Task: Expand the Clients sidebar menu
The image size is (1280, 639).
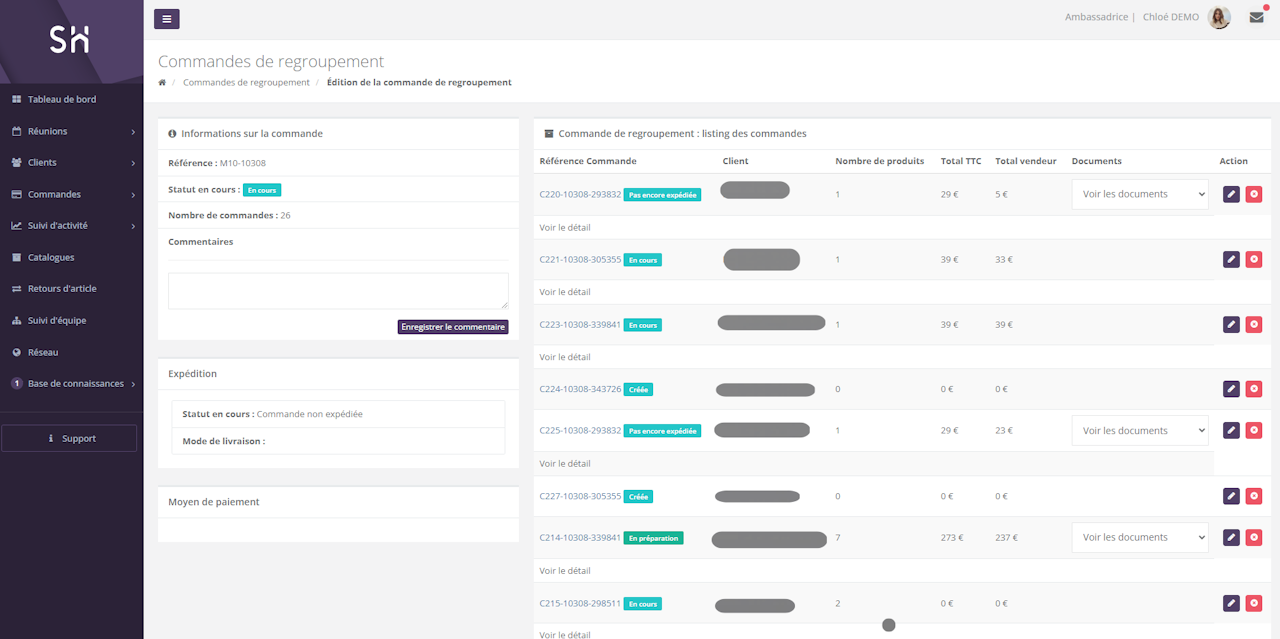Action: [x=72, y=162]
